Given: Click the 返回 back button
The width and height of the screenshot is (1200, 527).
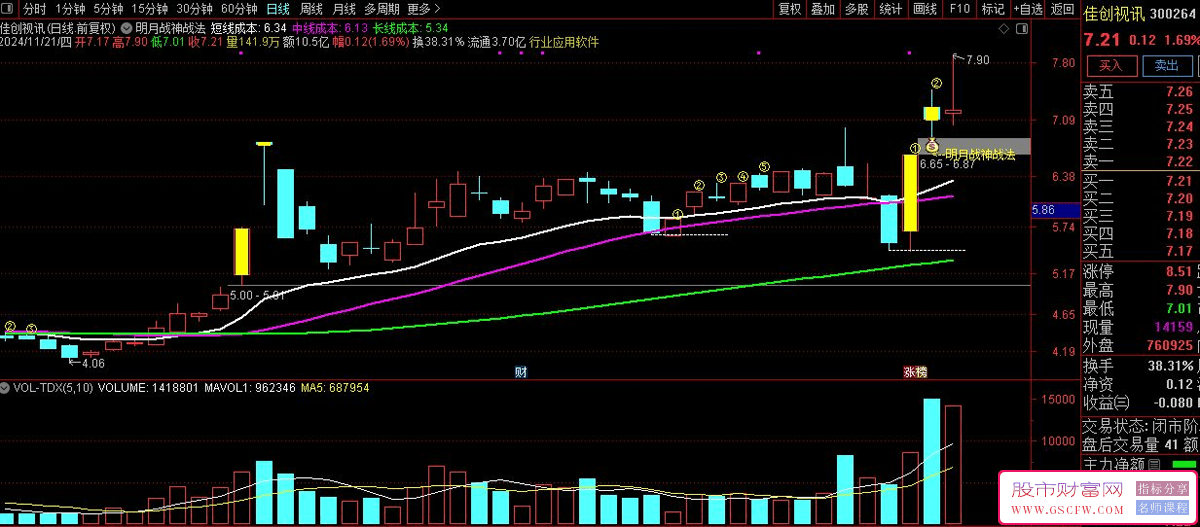Looking at the screenshot, I should tap(1062, 9).
